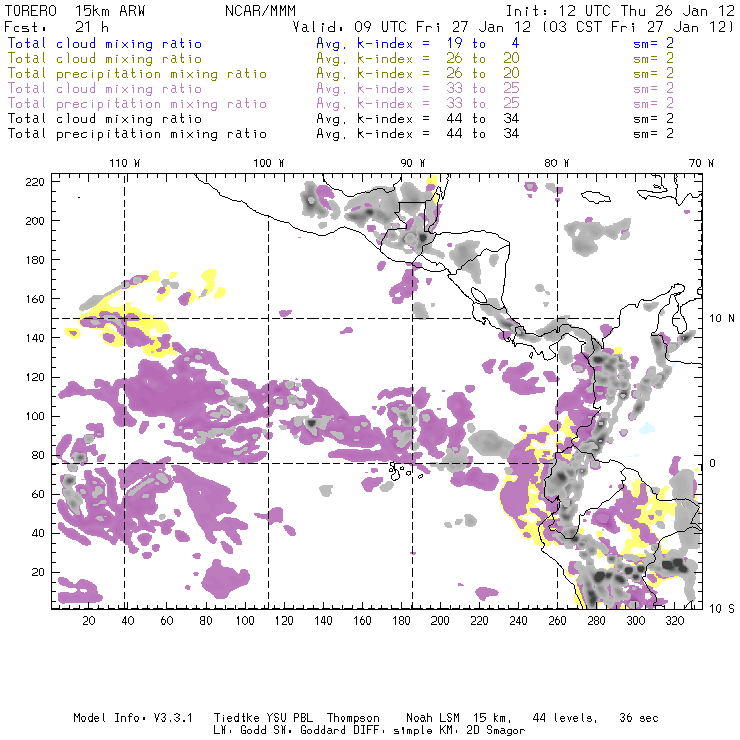The image size is (740, 740).
Task: Click the "20" tick label on left axis
Action: (x=38, y=572)
